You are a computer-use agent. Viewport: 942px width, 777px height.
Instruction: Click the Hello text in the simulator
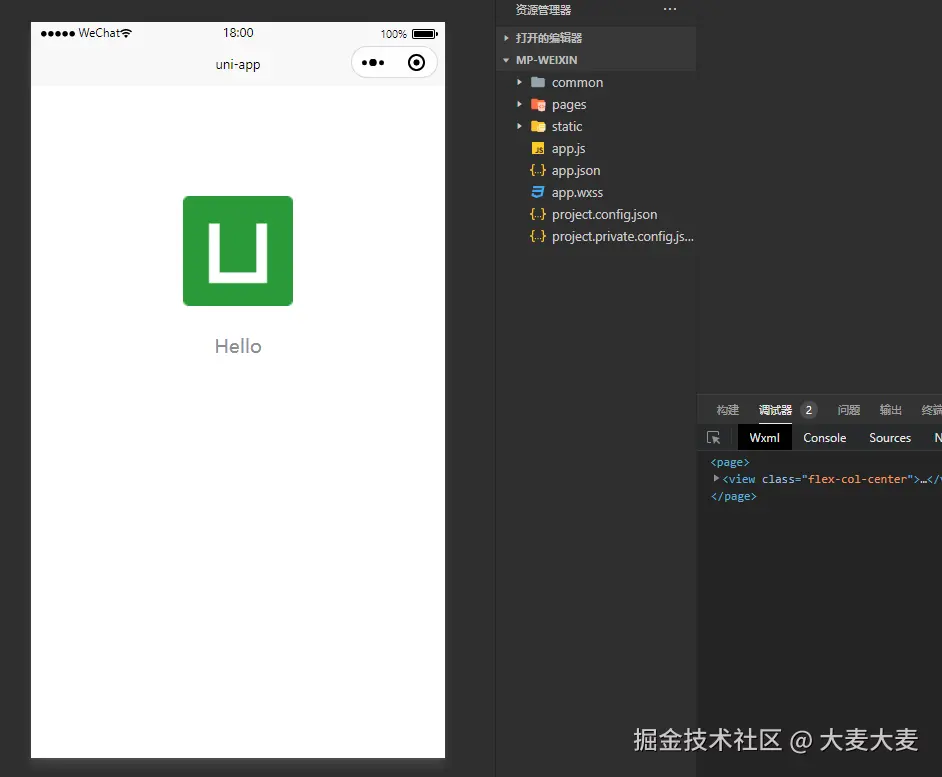[x=238, y=346]
